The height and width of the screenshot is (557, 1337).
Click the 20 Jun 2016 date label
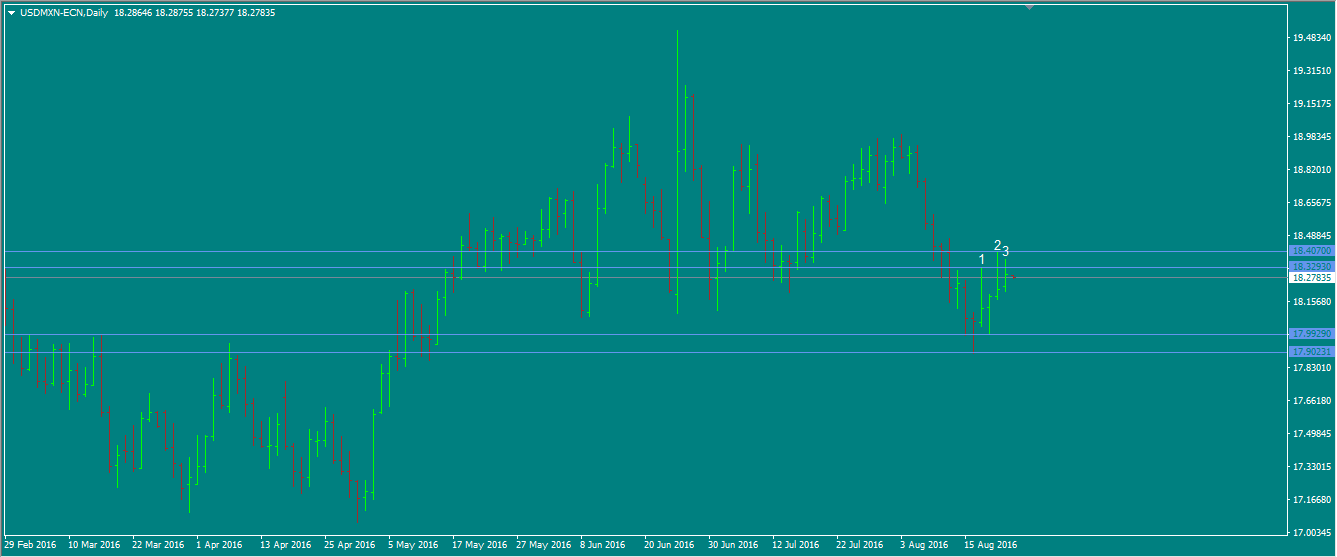[669, 546]
